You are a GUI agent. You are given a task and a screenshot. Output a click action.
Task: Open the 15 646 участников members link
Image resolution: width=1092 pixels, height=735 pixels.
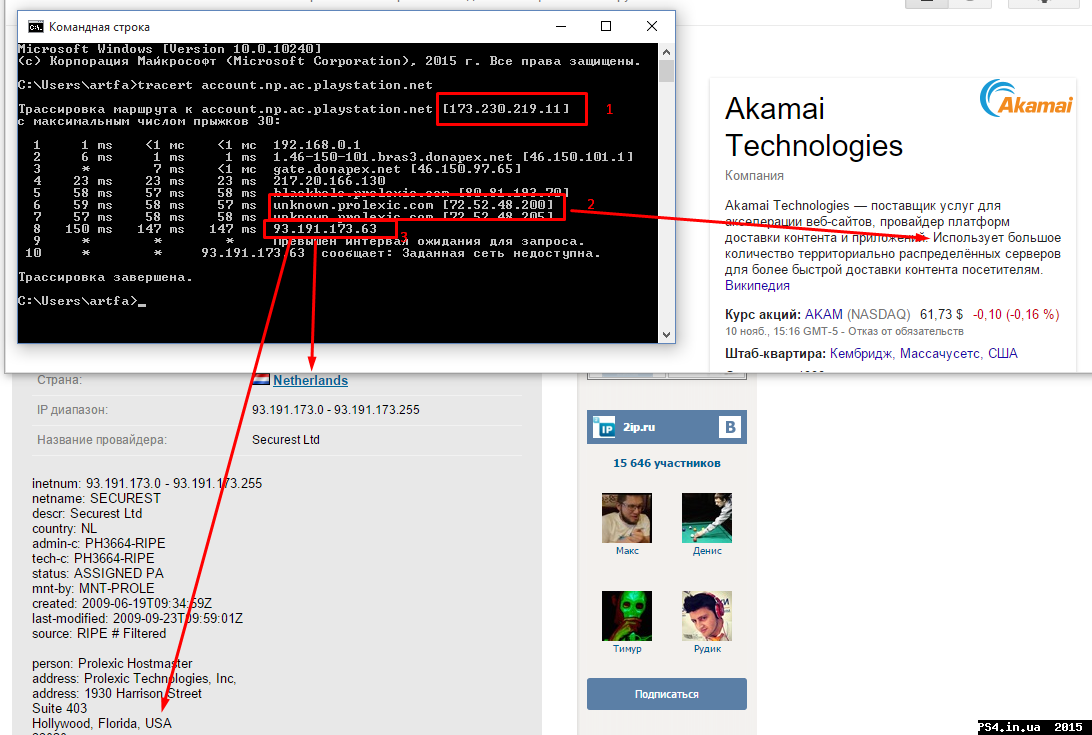(666, 463)
